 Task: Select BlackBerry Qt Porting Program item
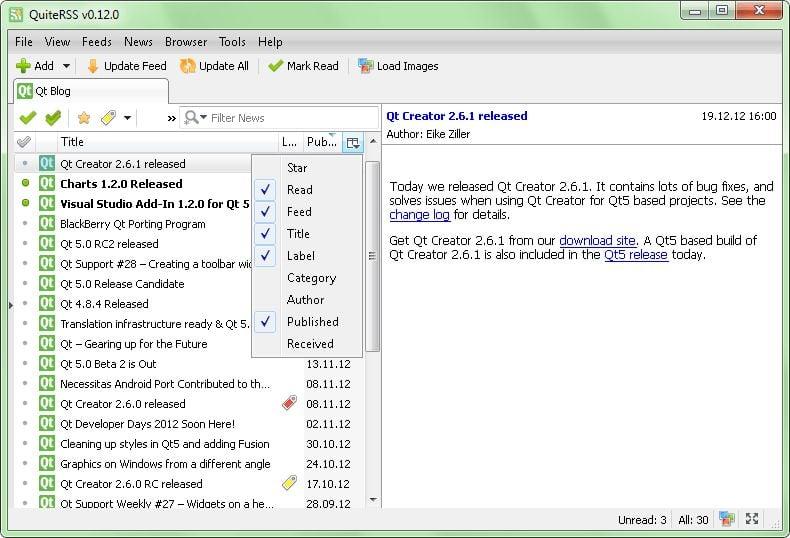(133, 224)
